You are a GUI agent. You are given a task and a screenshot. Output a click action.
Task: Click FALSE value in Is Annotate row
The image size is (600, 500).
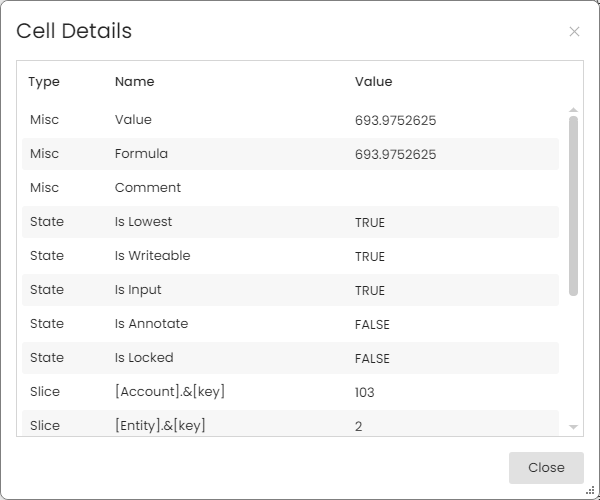coord(372,325)
